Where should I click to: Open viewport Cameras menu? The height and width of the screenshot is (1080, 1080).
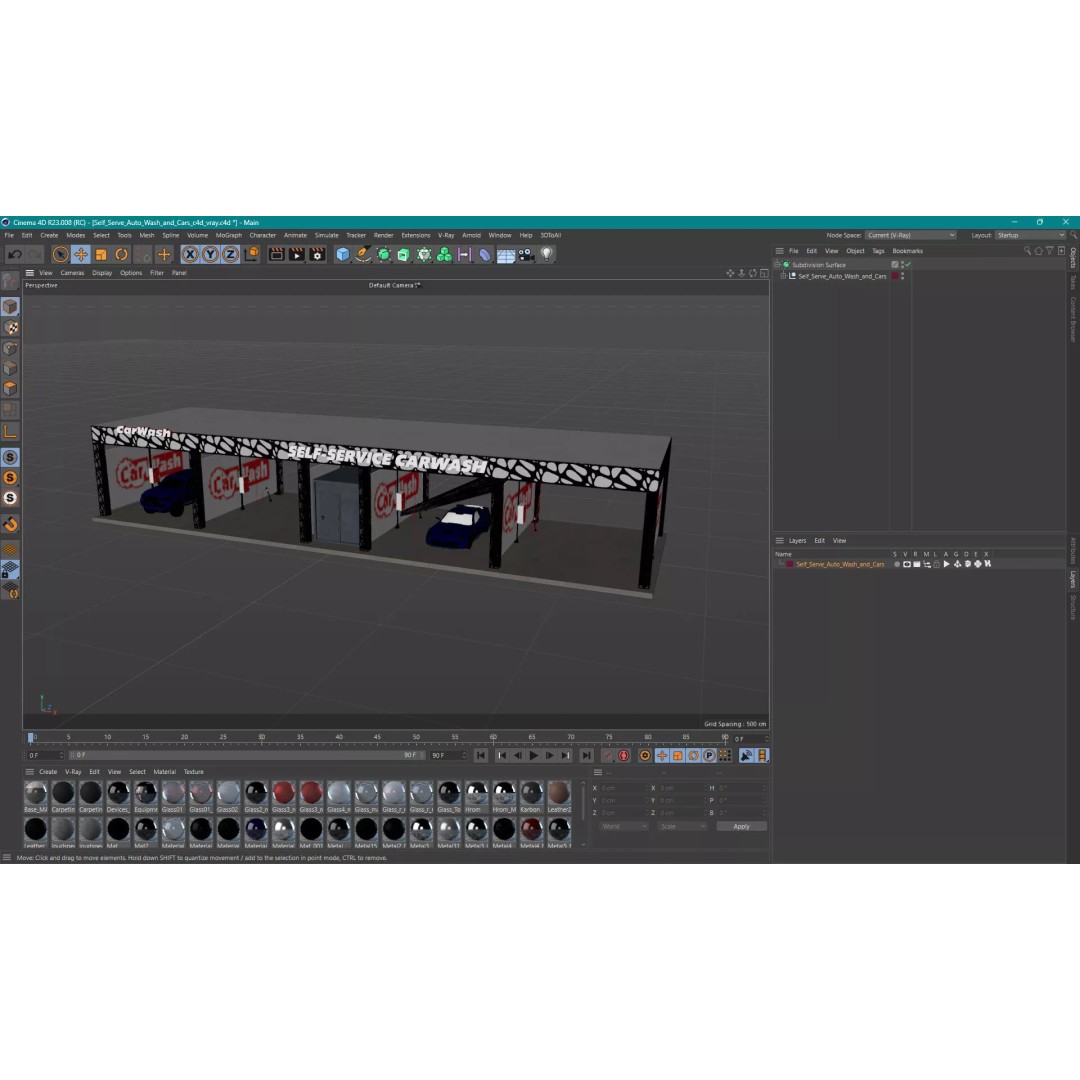coord(72,273)
